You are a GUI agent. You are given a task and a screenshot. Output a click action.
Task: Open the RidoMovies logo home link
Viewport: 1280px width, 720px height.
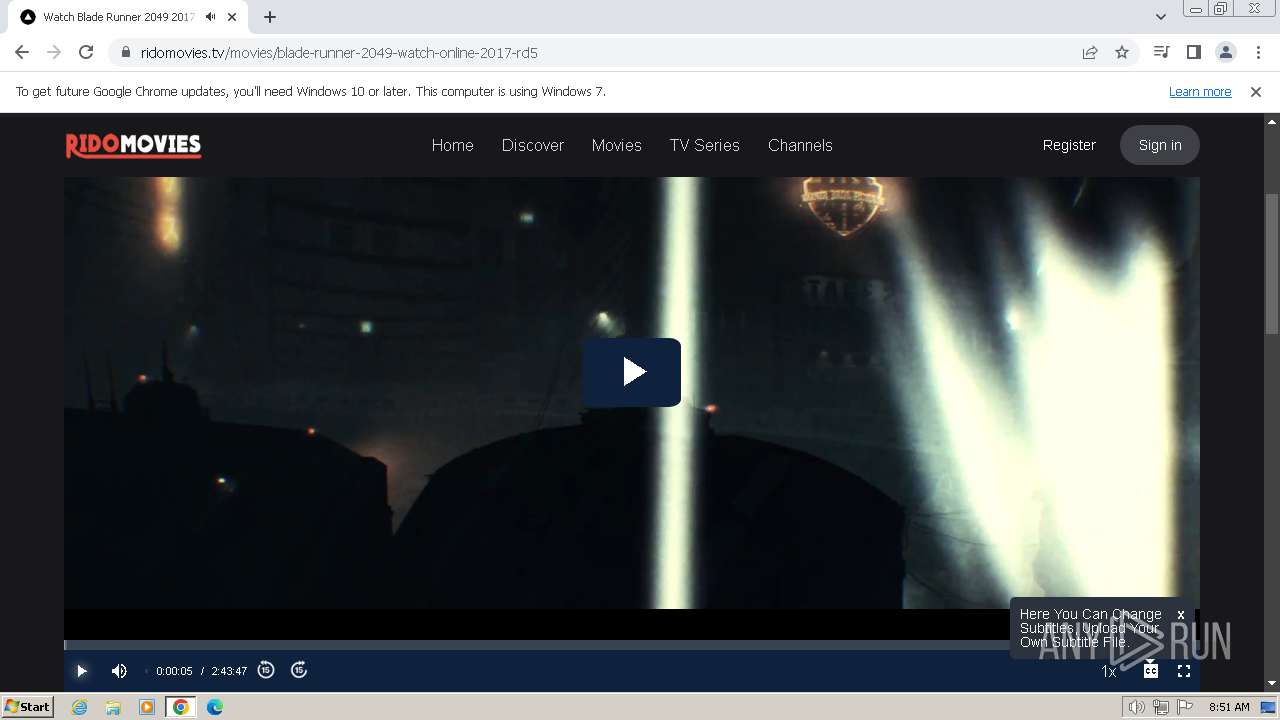[x=133, y=146]
